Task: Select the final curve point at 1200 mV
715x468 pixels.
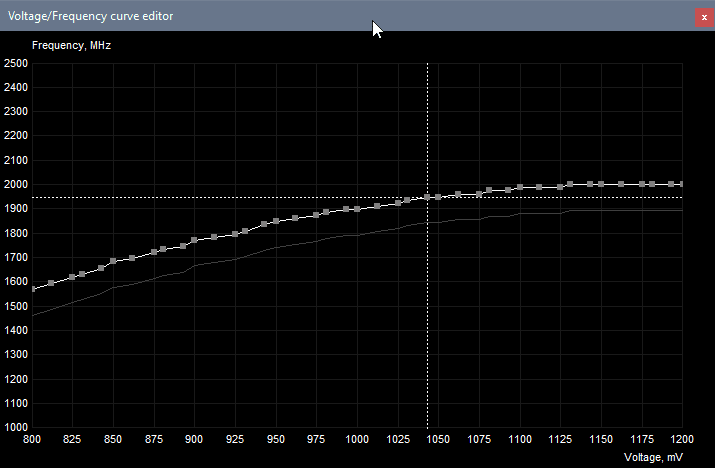Action: [682, 184]
